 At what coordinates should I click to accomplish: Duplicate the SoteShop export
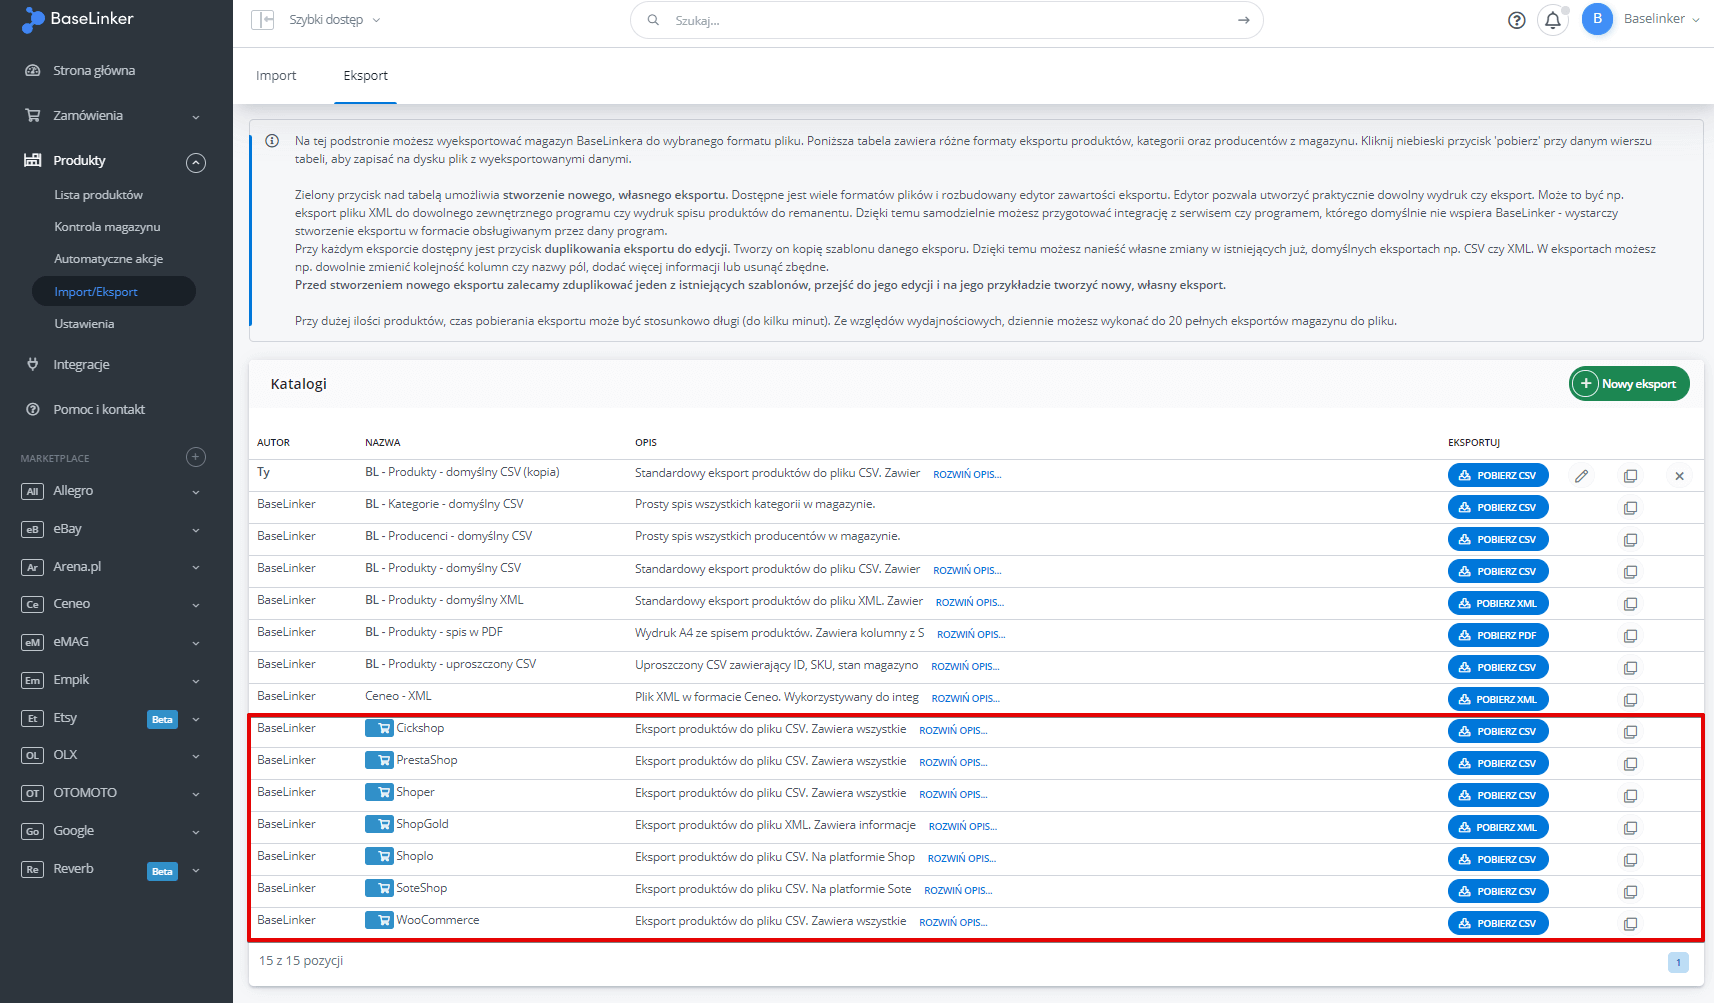point(1630,892)
